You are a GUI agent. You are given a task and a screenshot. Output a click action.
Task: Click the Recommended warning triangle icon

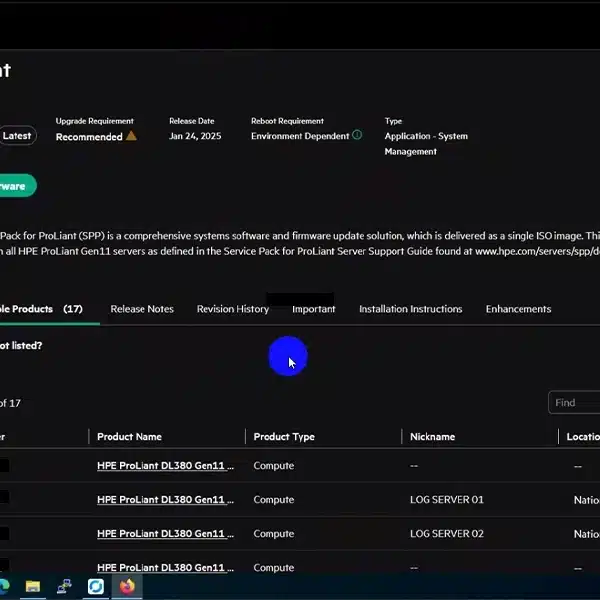click(x=131, y=137)
